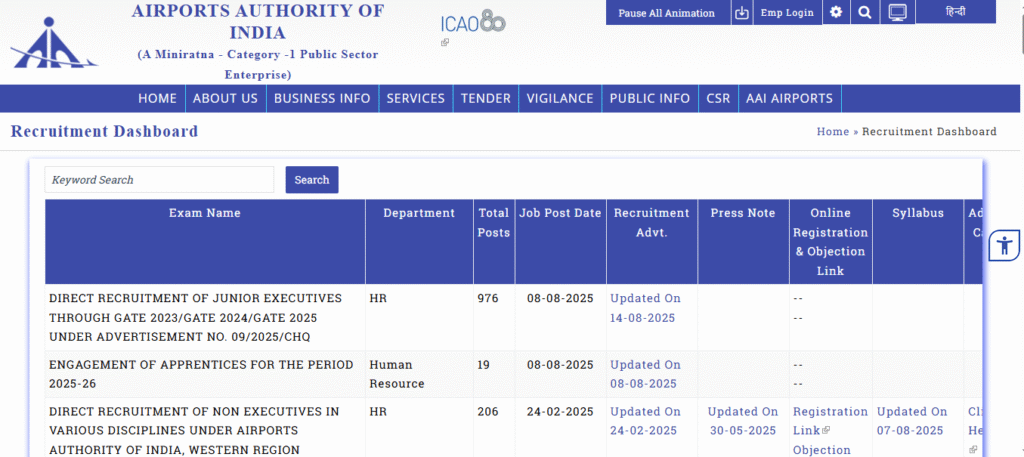Open the TENDER menu item
1024x457 pixels.
click(x=486, y=98)
